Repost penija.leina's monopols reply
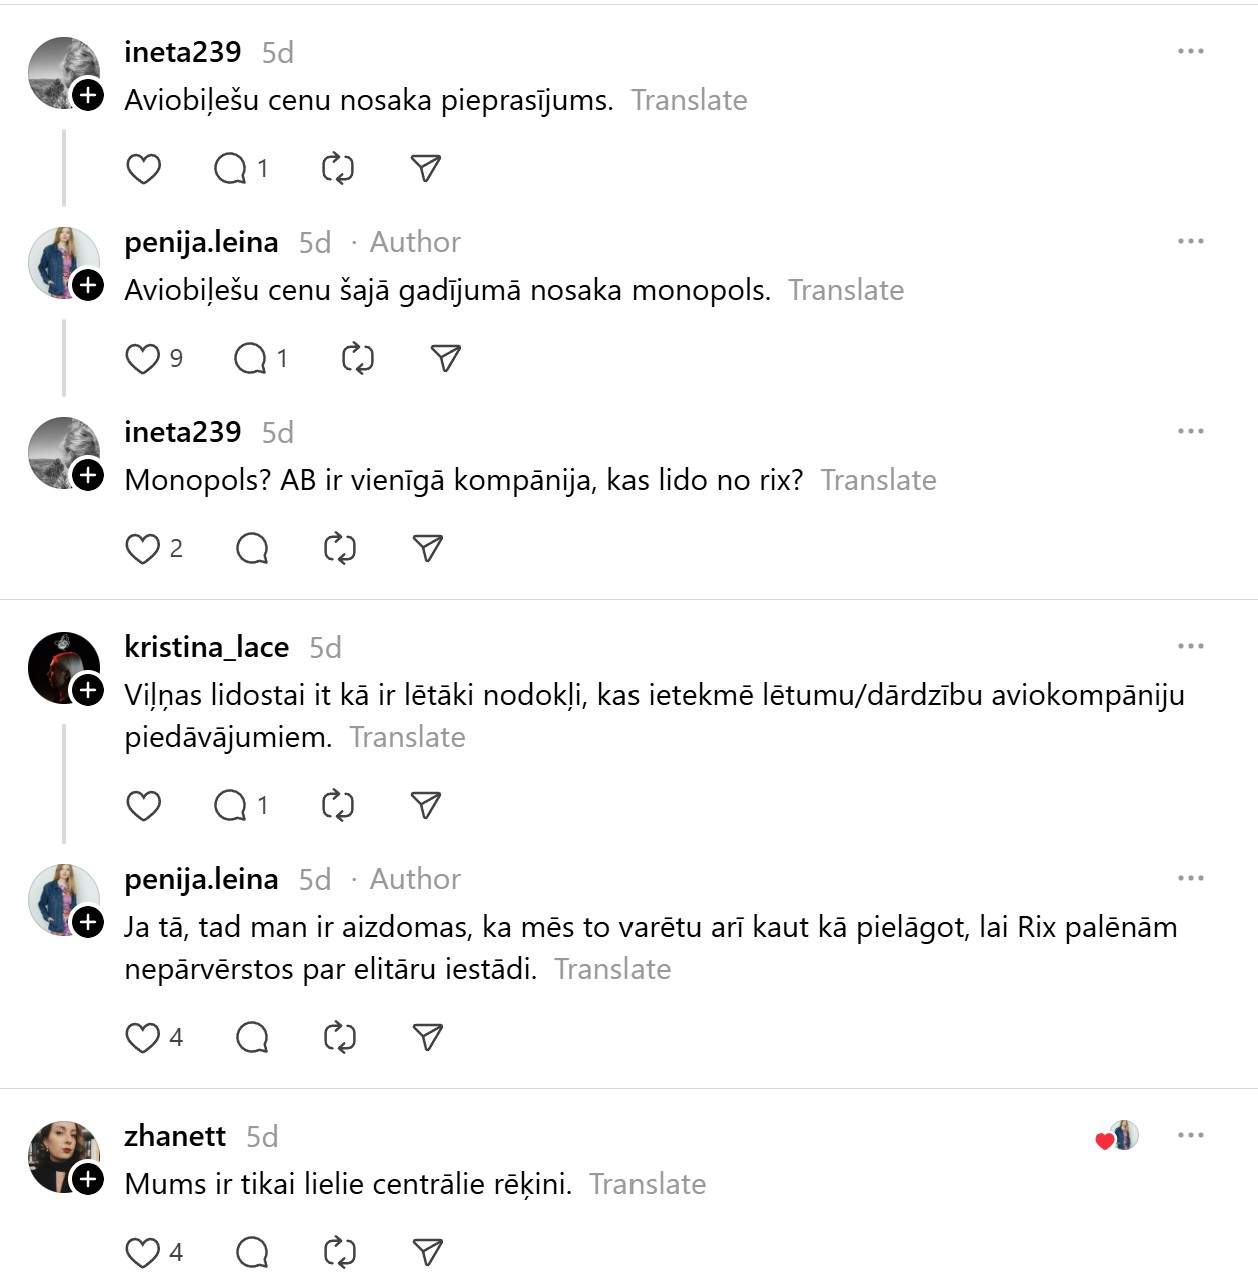Screen dimensions: 1258x1278 [357, 358]
